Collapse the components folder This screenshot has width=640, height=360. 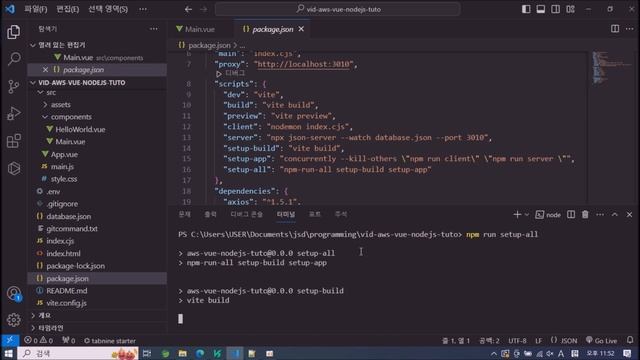click(x=97, y=117)
